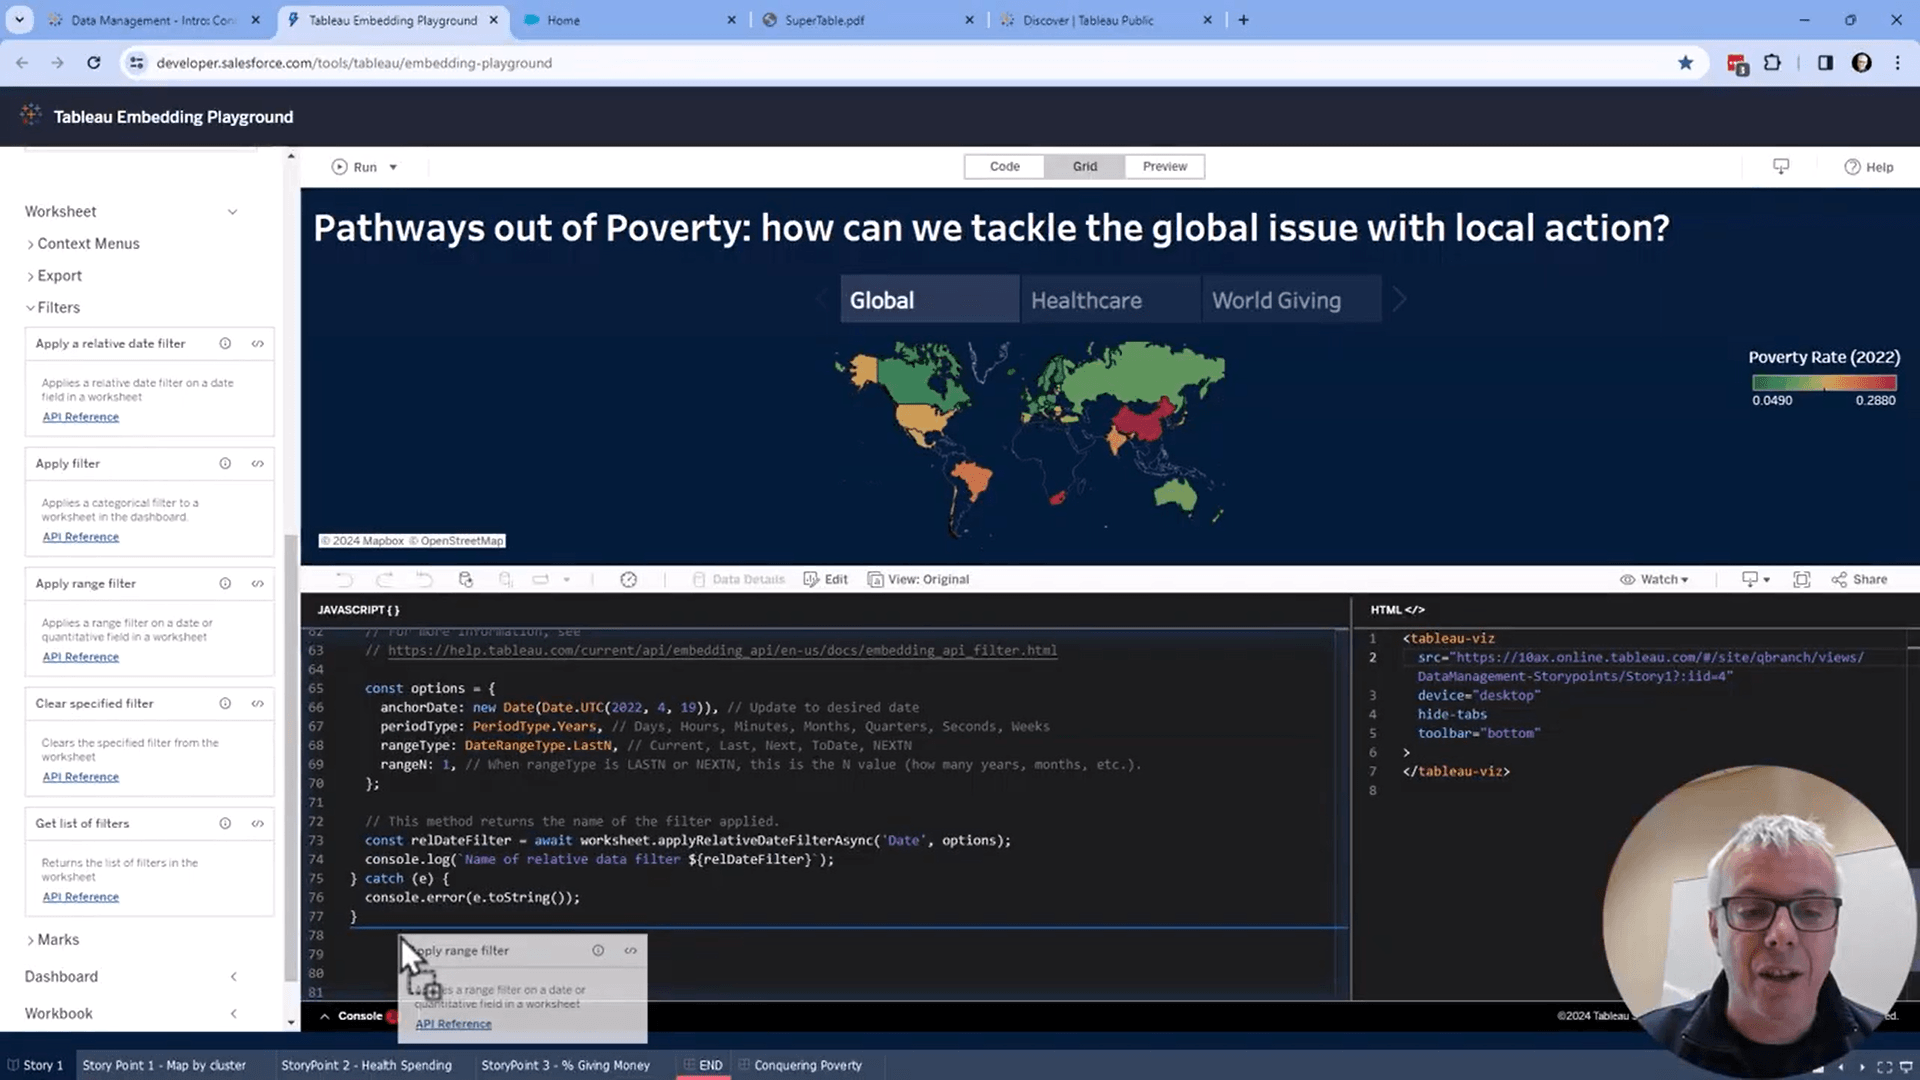Toggle the Apply relative date filter icon

click(257, 343)
